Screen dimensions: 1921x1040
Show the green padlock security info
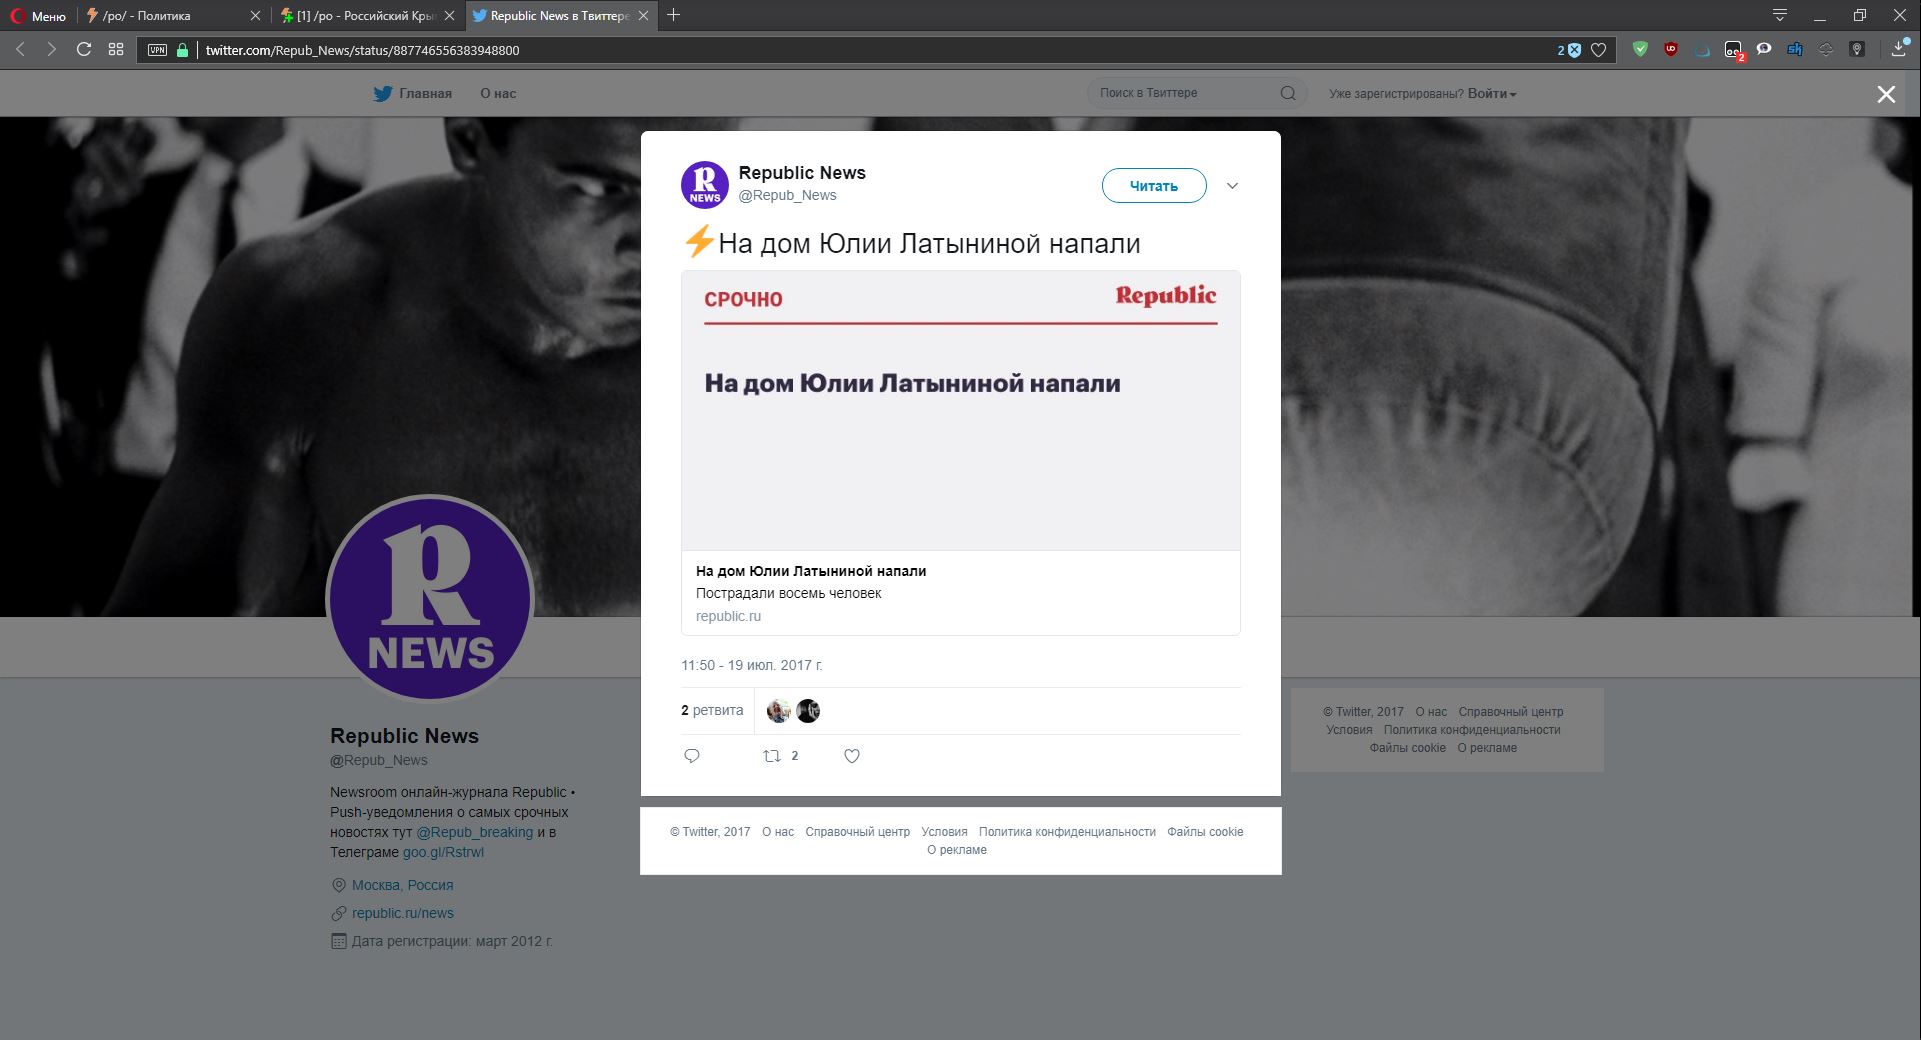182,50
